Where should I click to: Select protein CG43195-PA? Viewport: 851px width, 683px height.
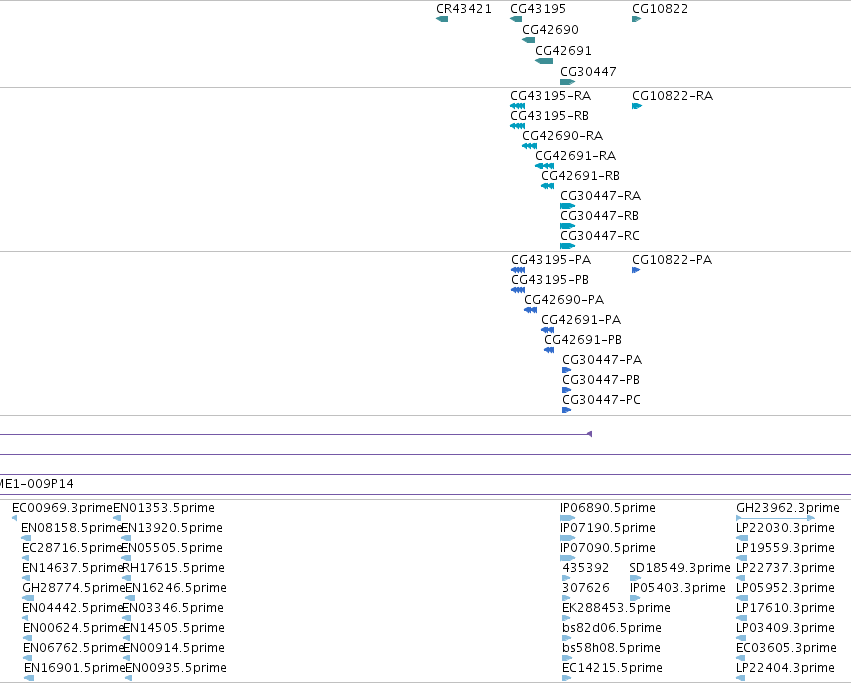point(518,270)
